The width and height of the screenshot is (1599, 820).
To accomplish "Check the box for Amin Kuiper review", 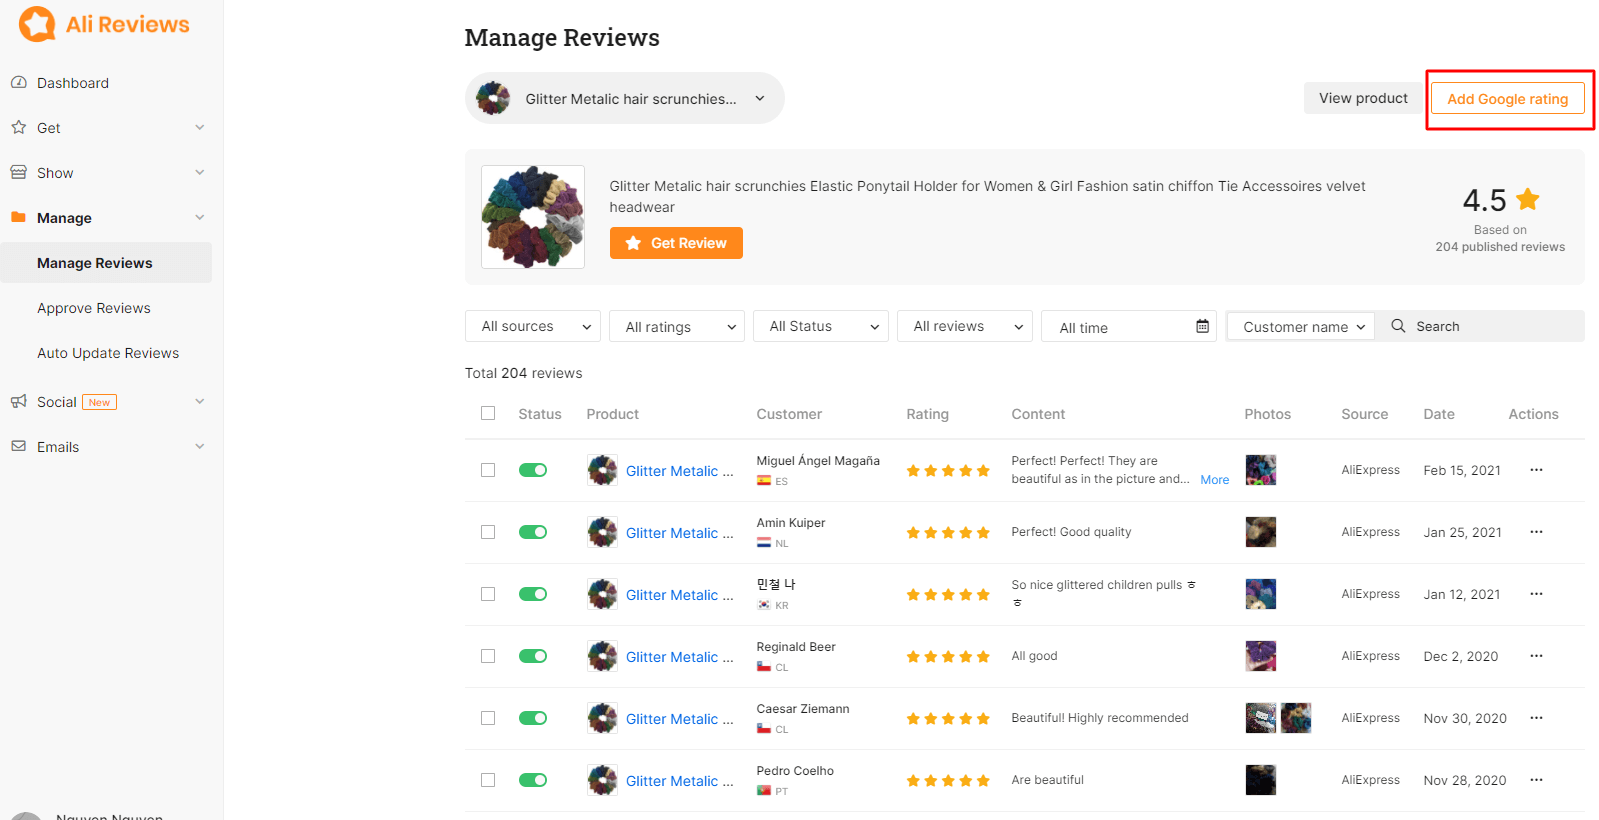I will click(x=488, y=532).
